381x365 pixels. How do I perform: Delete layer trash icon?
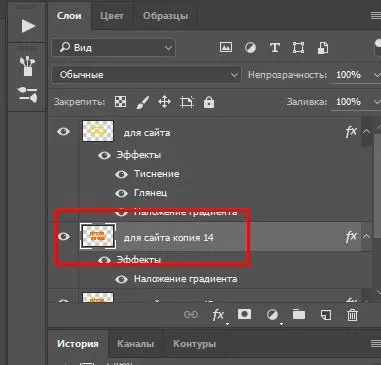[352, 314]
